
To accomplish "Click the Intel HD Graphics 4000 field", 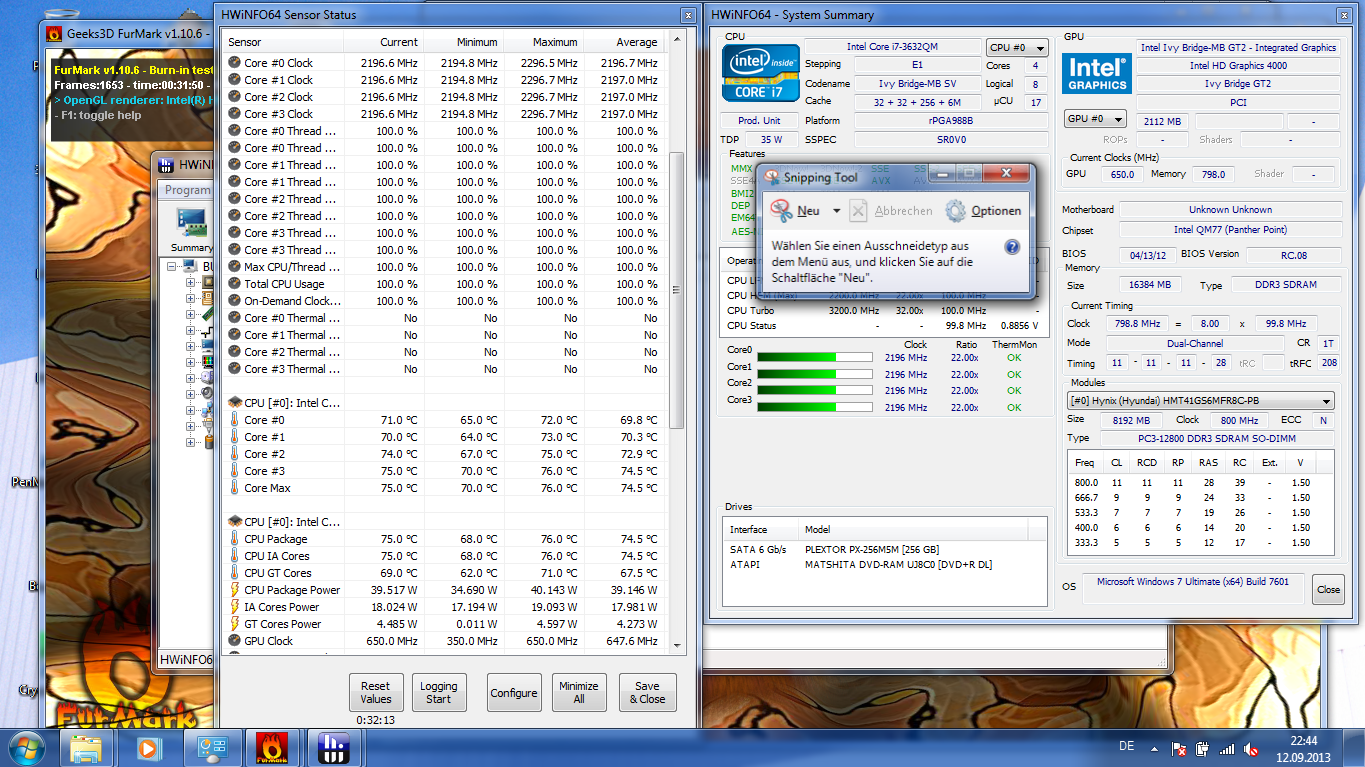I will coord(1238,66).
